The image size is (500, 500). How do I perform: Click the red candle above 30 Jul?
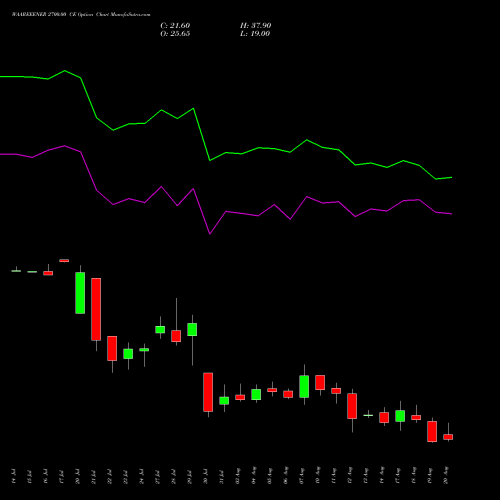click(x=208, y=392)
